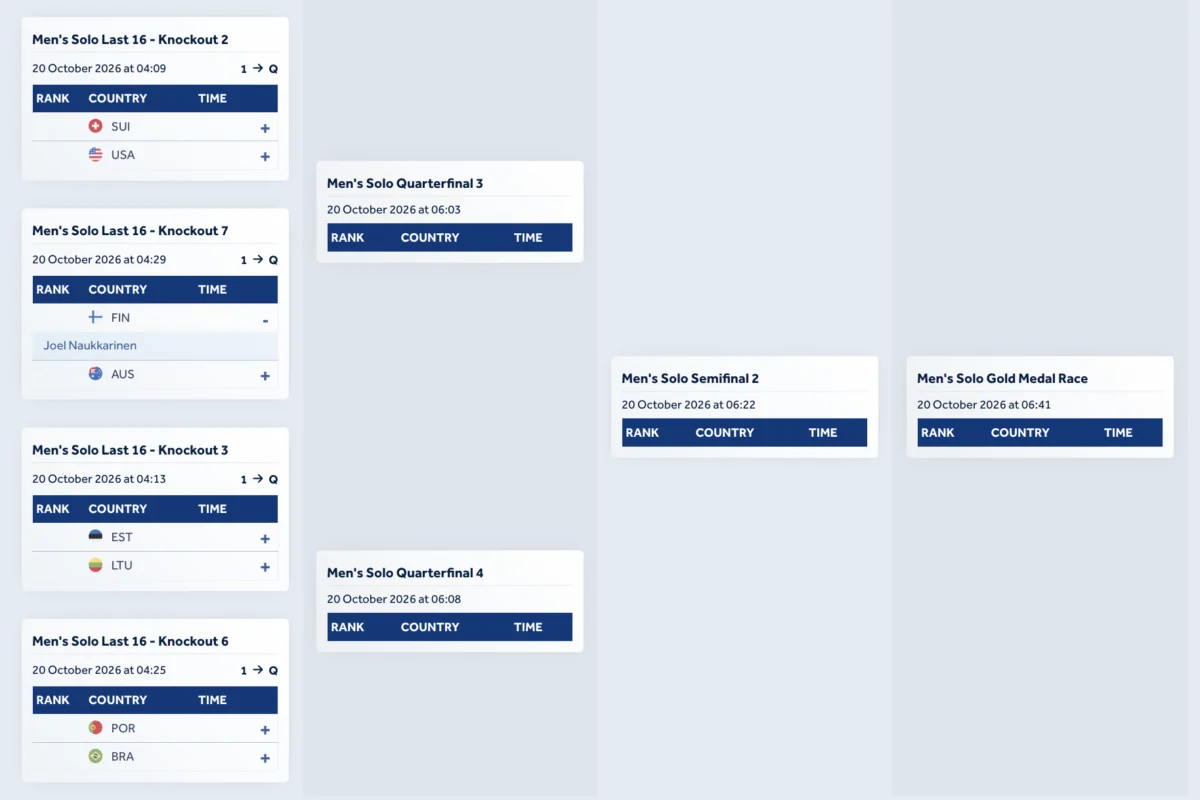The image size is (1200, 800).
Task: Open Men's Solo Quarterfinal 3 card title
Action: (x=405, y=183)
